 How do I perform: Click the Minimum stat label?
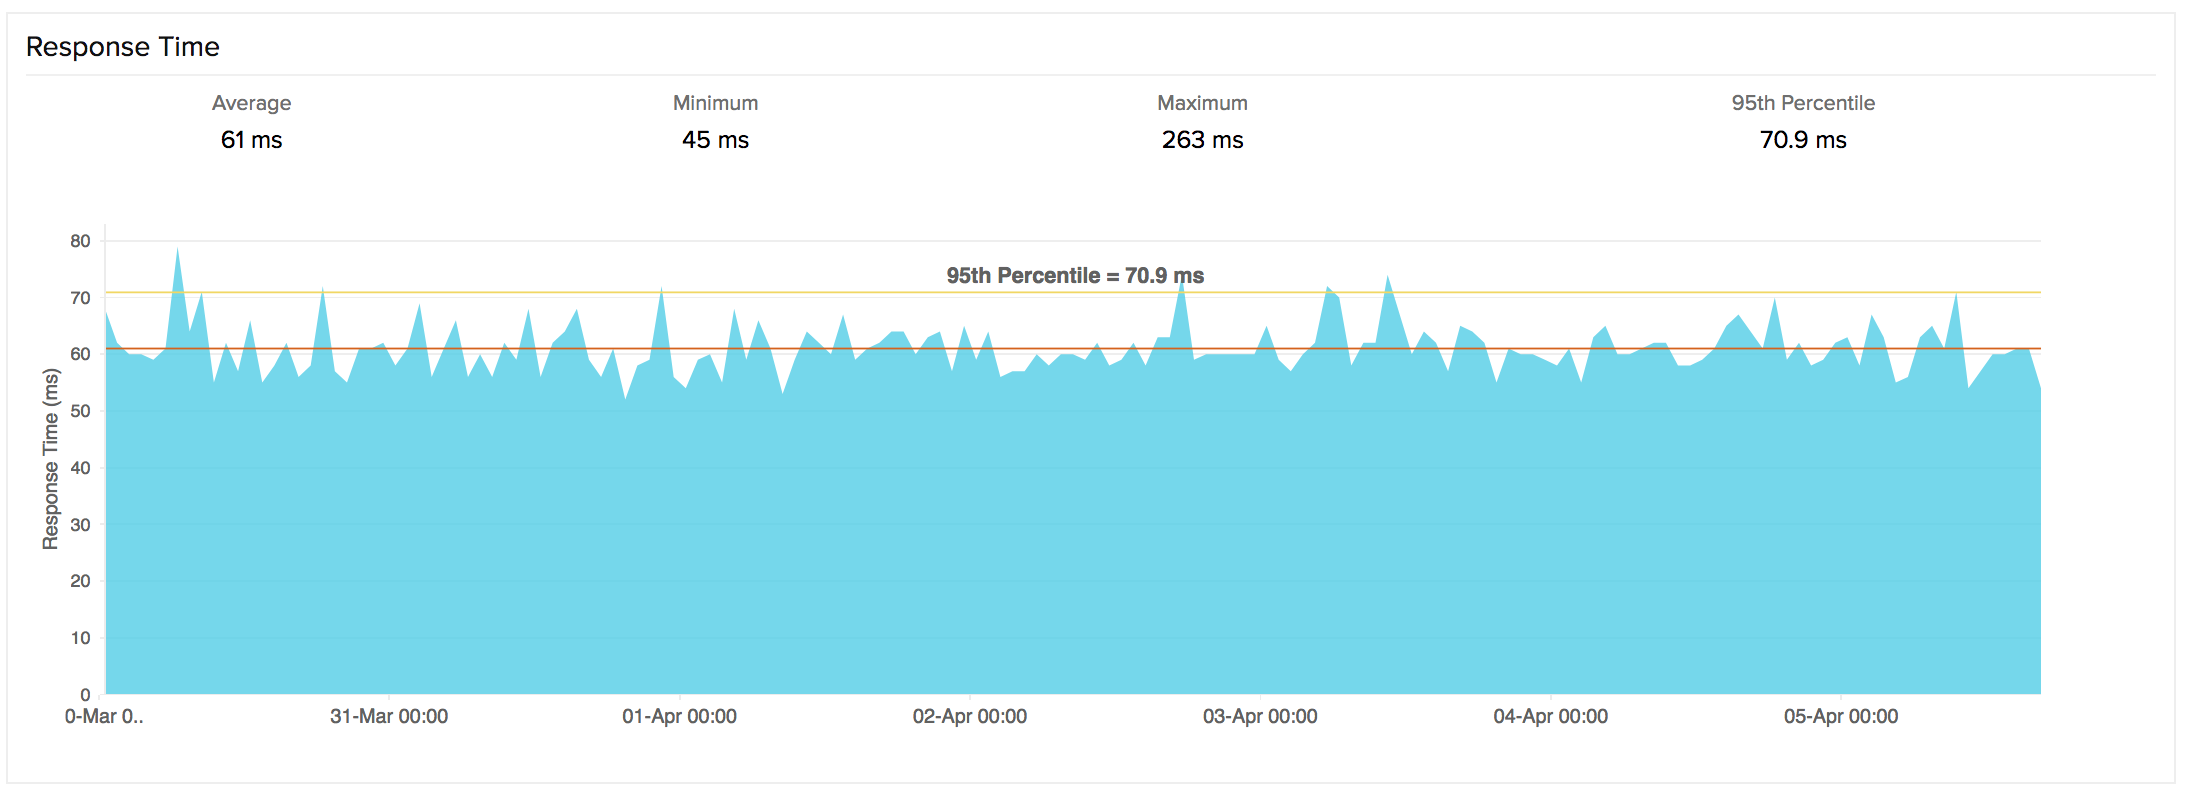coord(715,103)
